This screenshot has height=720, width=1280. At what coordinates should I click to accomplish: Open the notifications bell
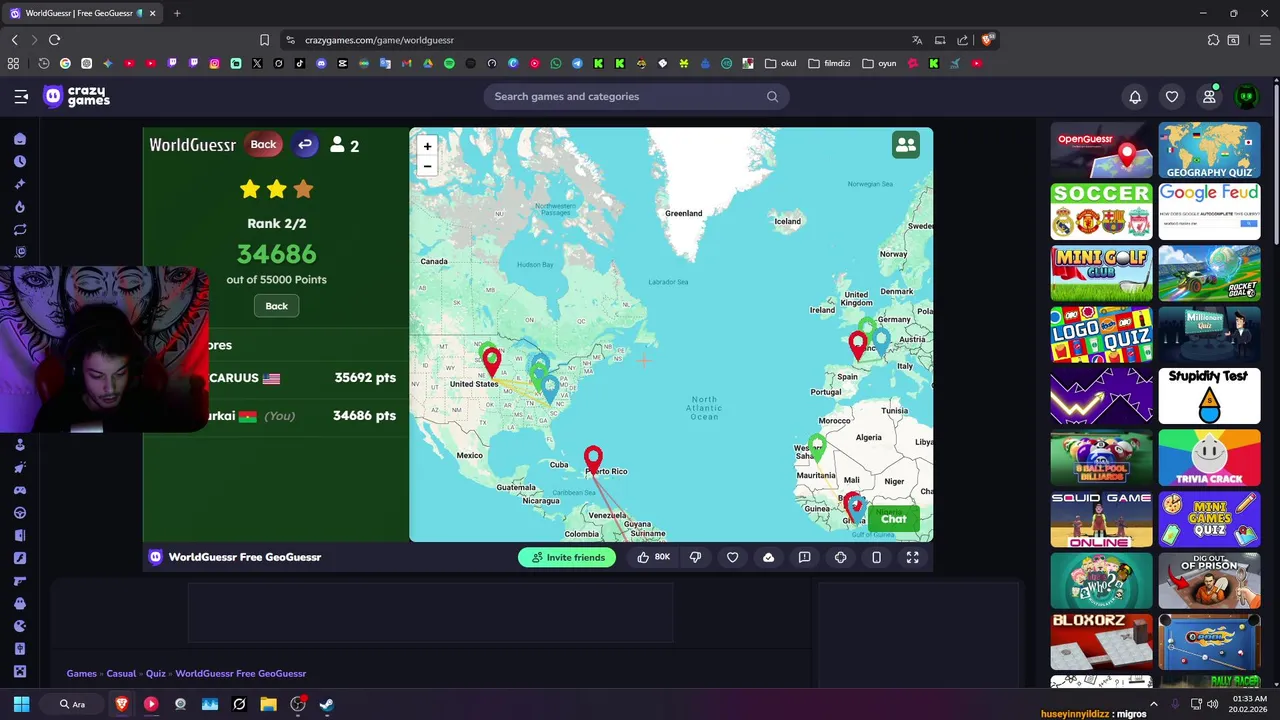[x=1135, y=97]
